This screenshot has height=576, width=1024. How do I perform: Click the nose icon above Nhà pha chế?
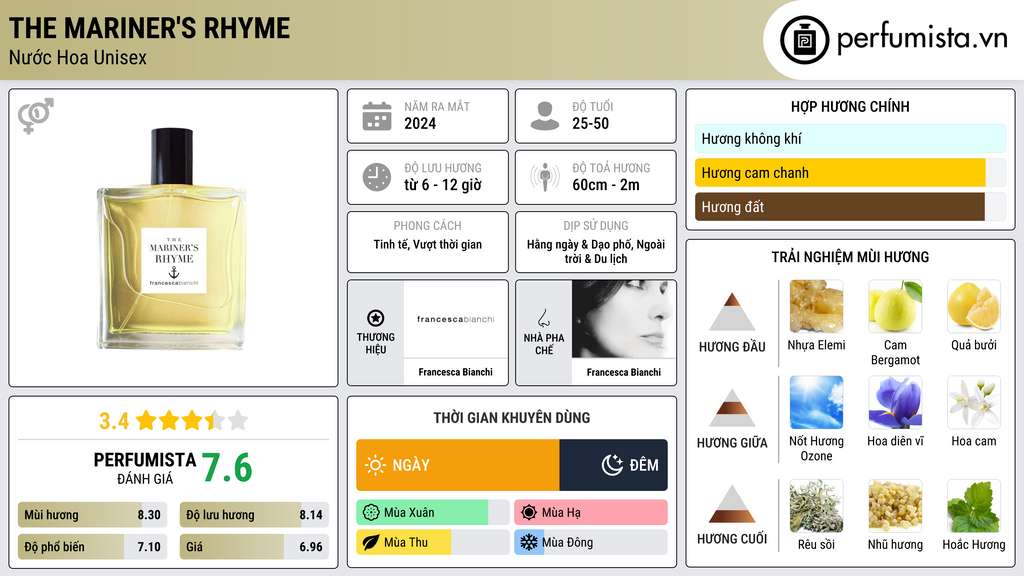543,319
